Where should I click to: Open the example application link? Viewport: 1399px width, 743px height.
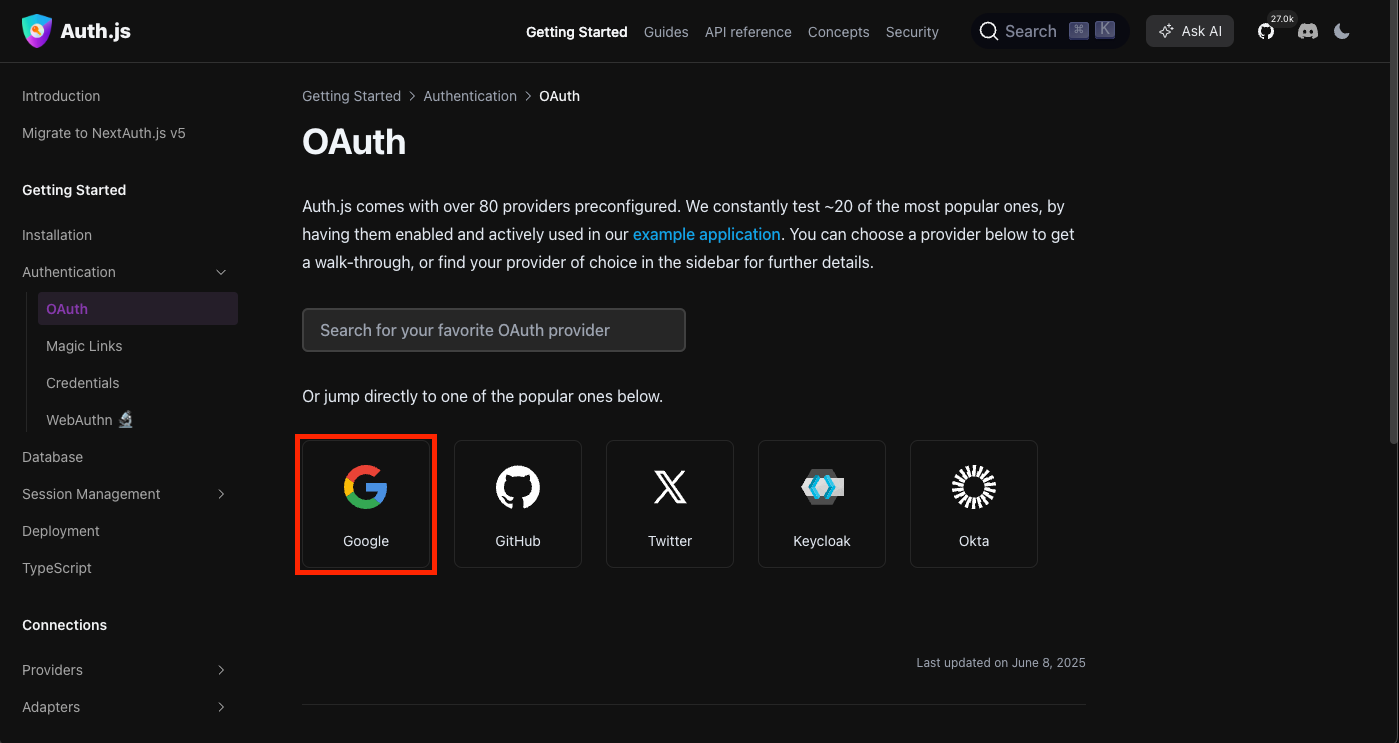[706, 234]
